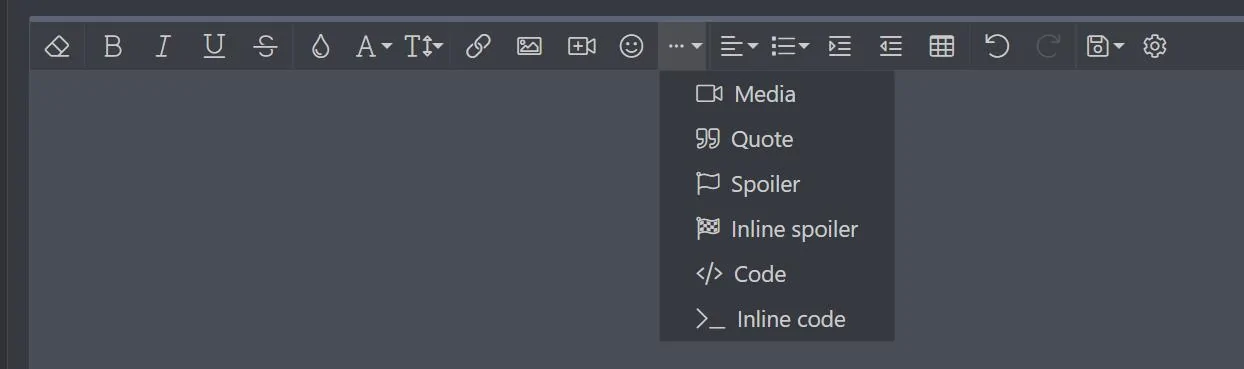Select Quote from the insert menu

777,139
